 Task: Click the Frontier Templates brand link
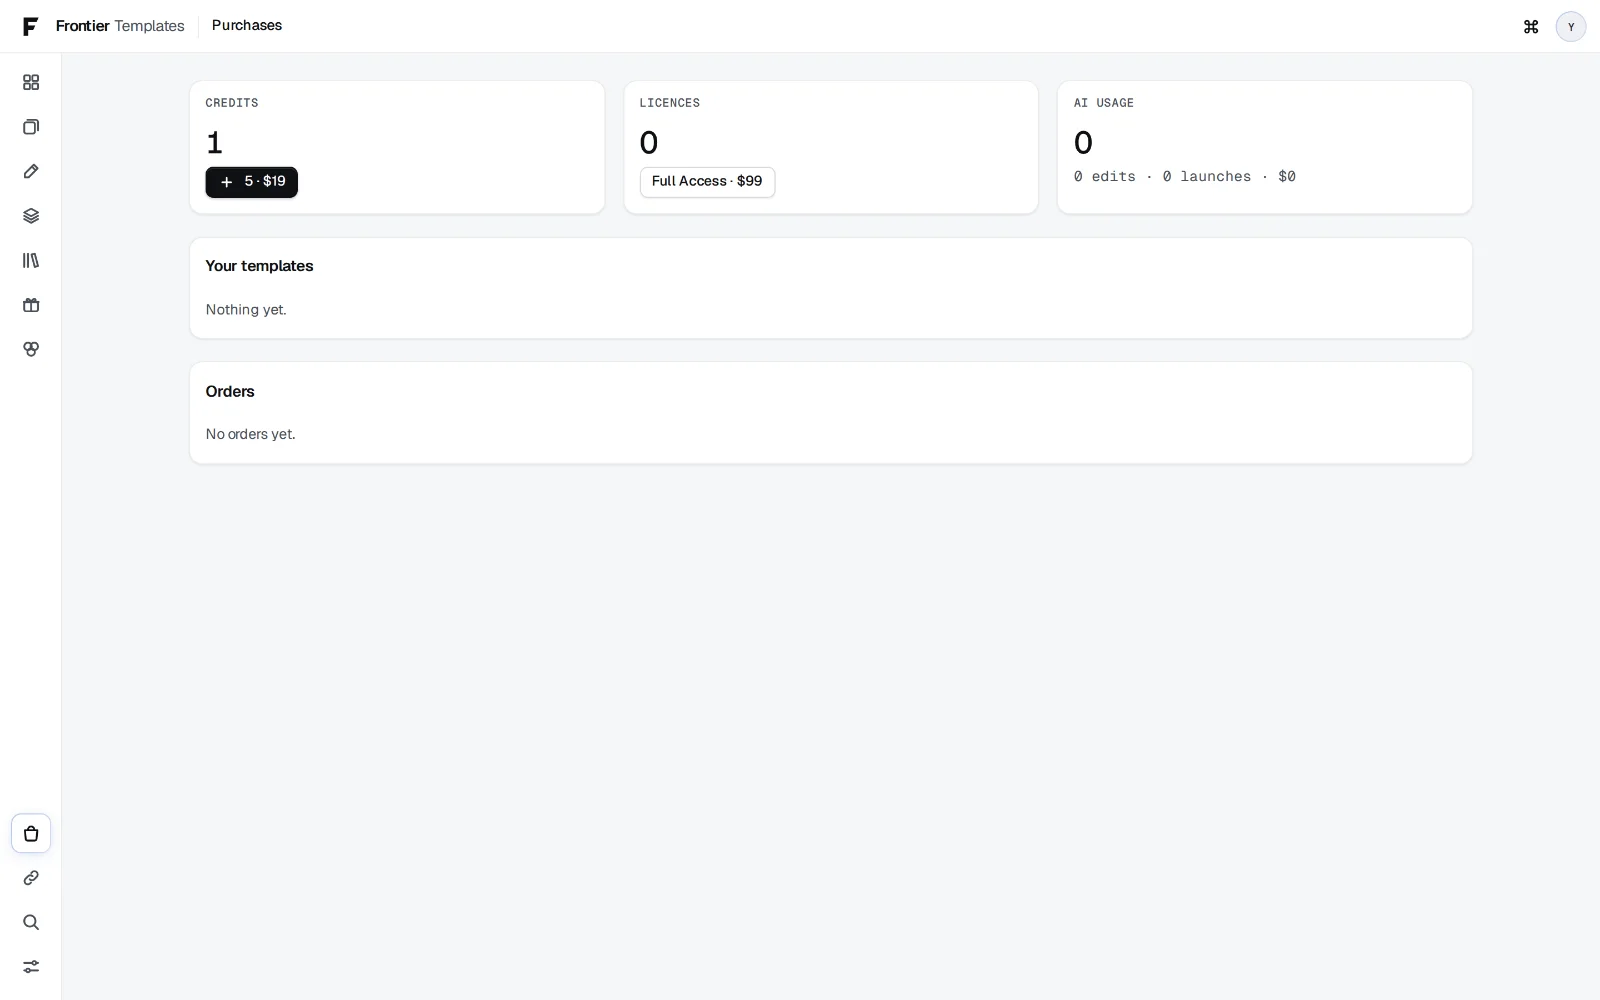(x=120, y=26)
